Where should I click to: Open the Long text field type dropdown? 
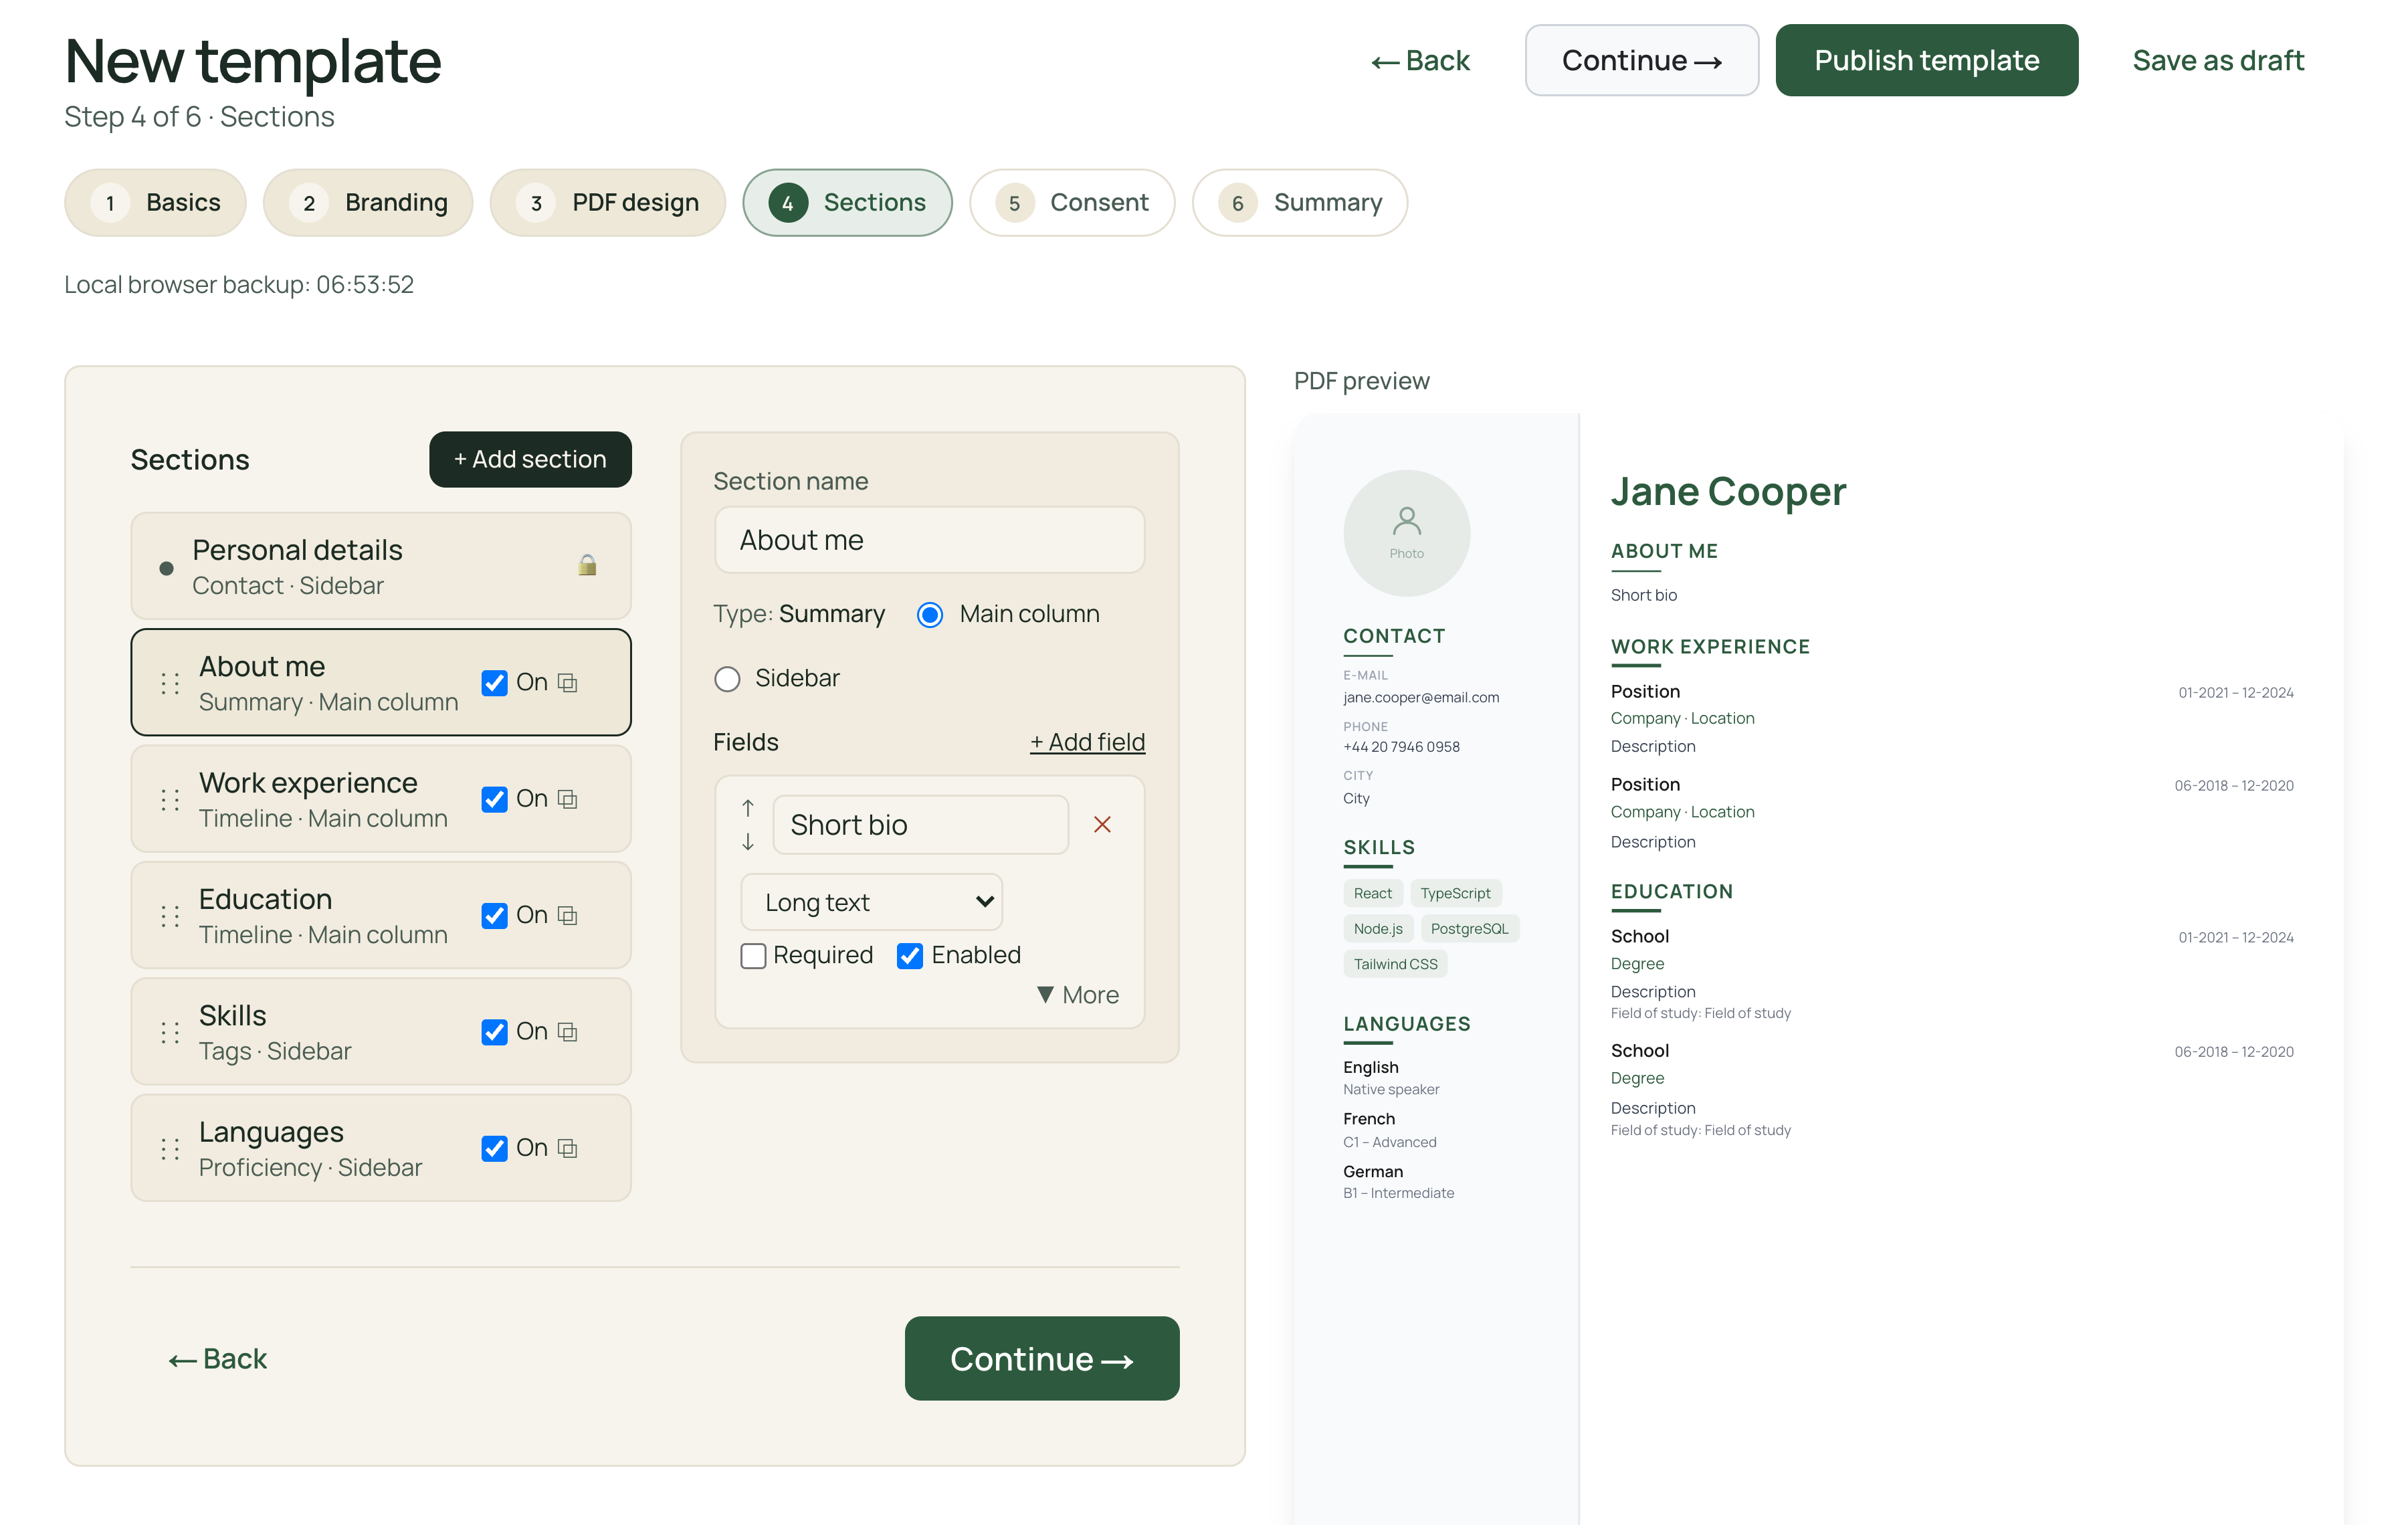pos(871,902)
